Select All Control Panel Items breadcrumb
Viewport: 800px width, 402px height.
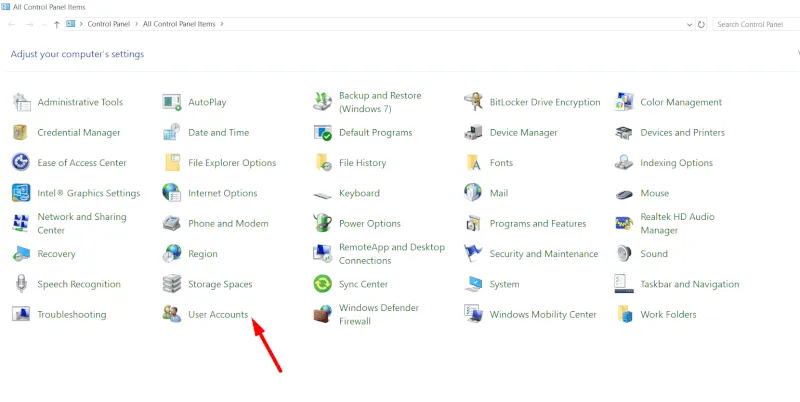pos(179,24)
